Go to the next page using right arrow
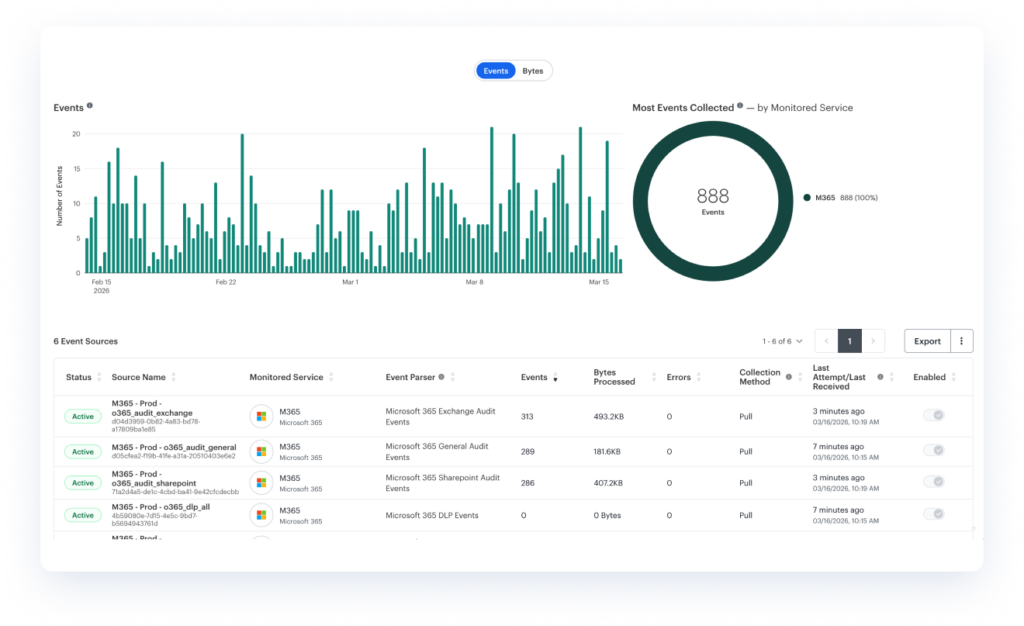Screen dimensions: 1024x626 [873, 341]
